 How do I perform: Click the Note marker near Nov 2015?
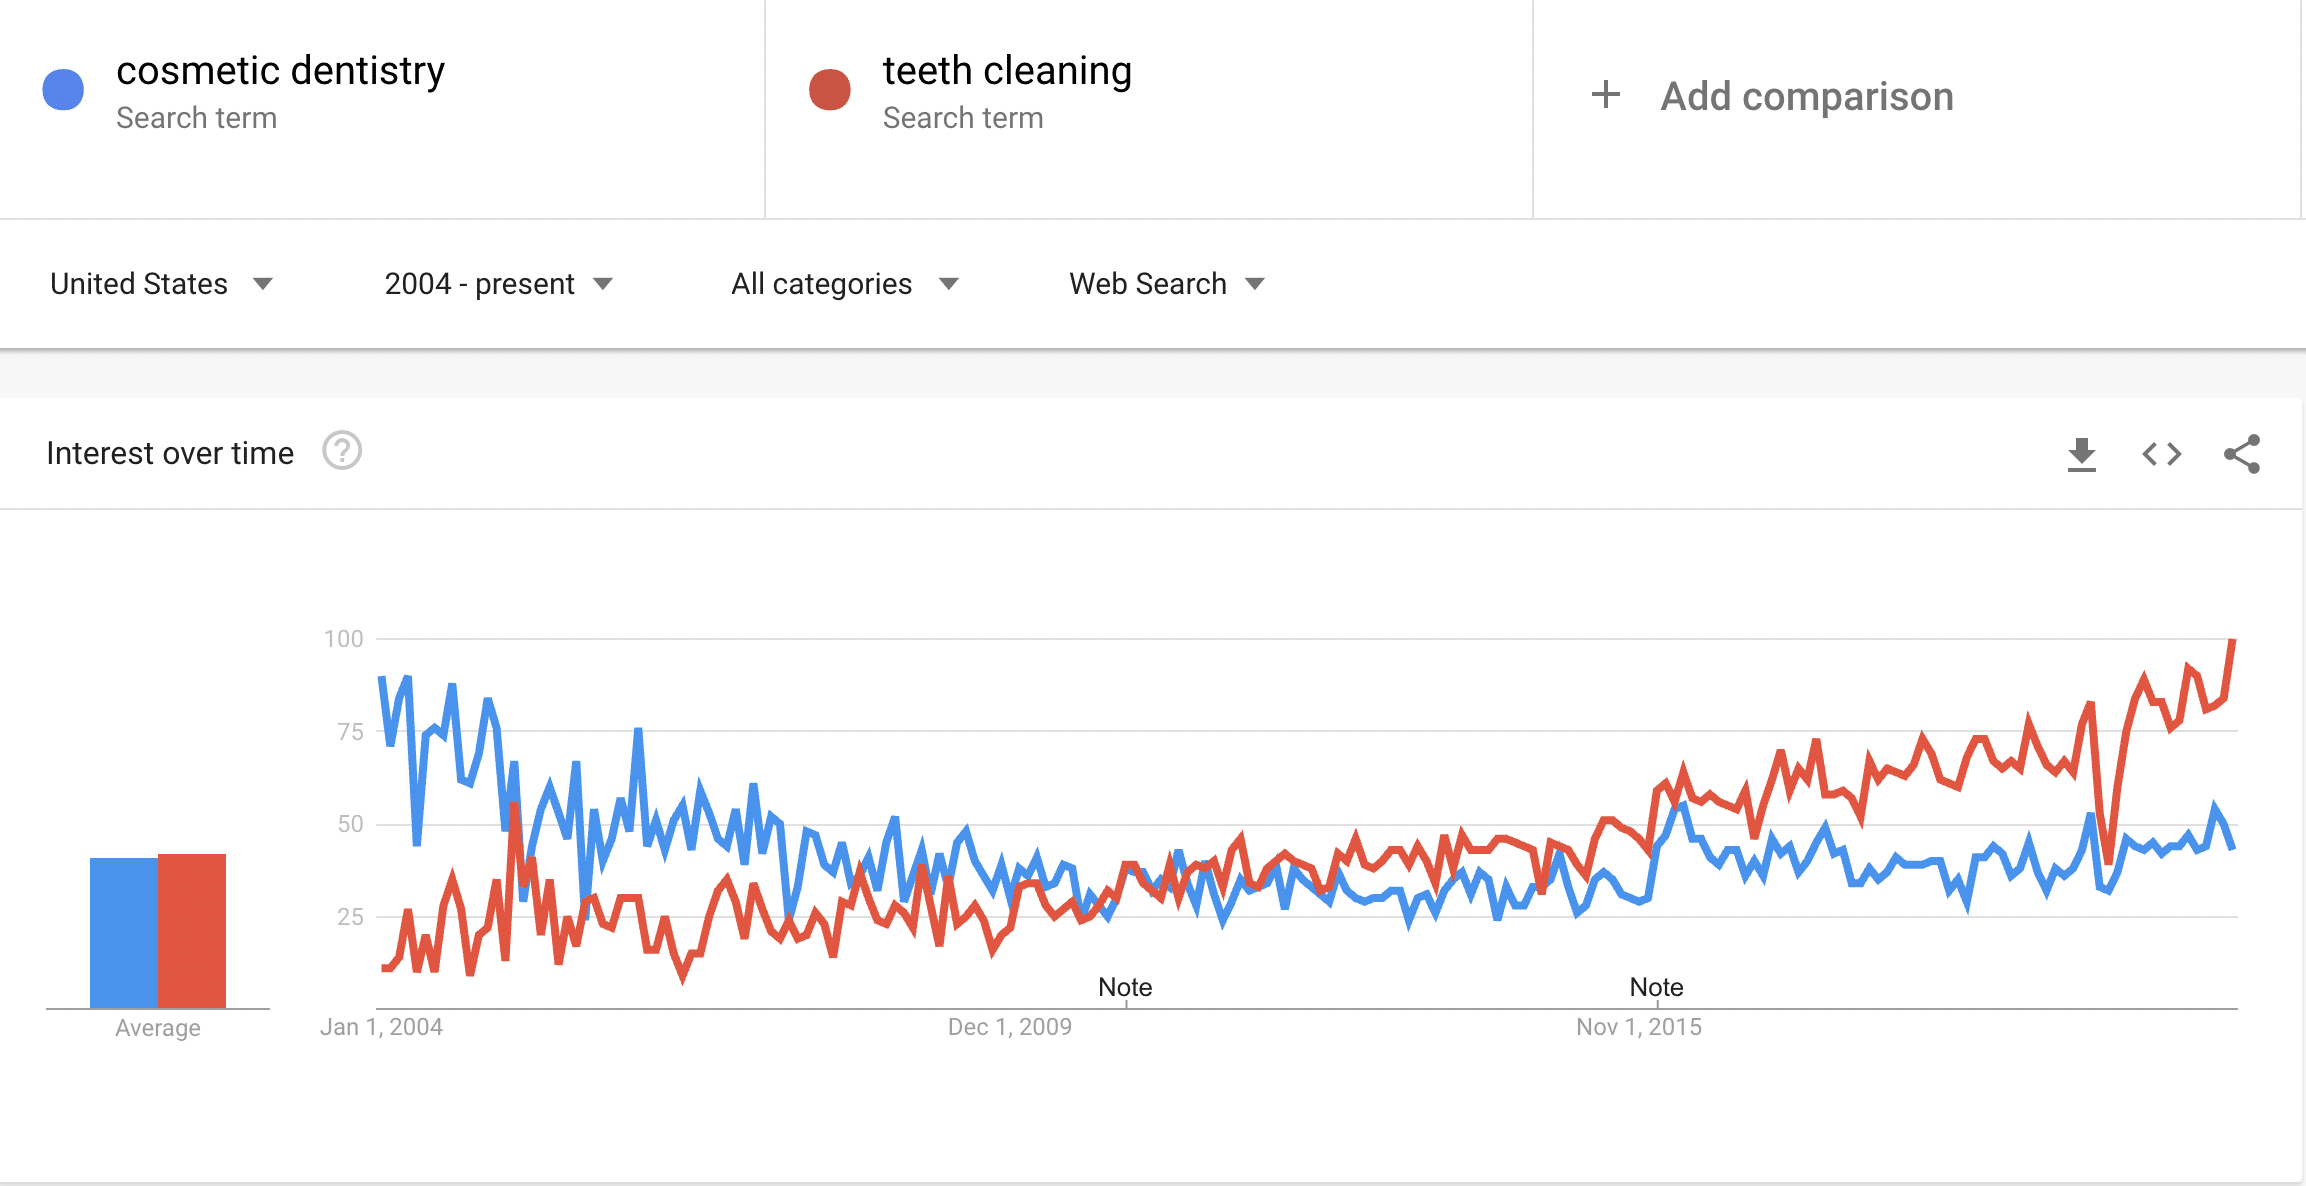pos(1656,988)
